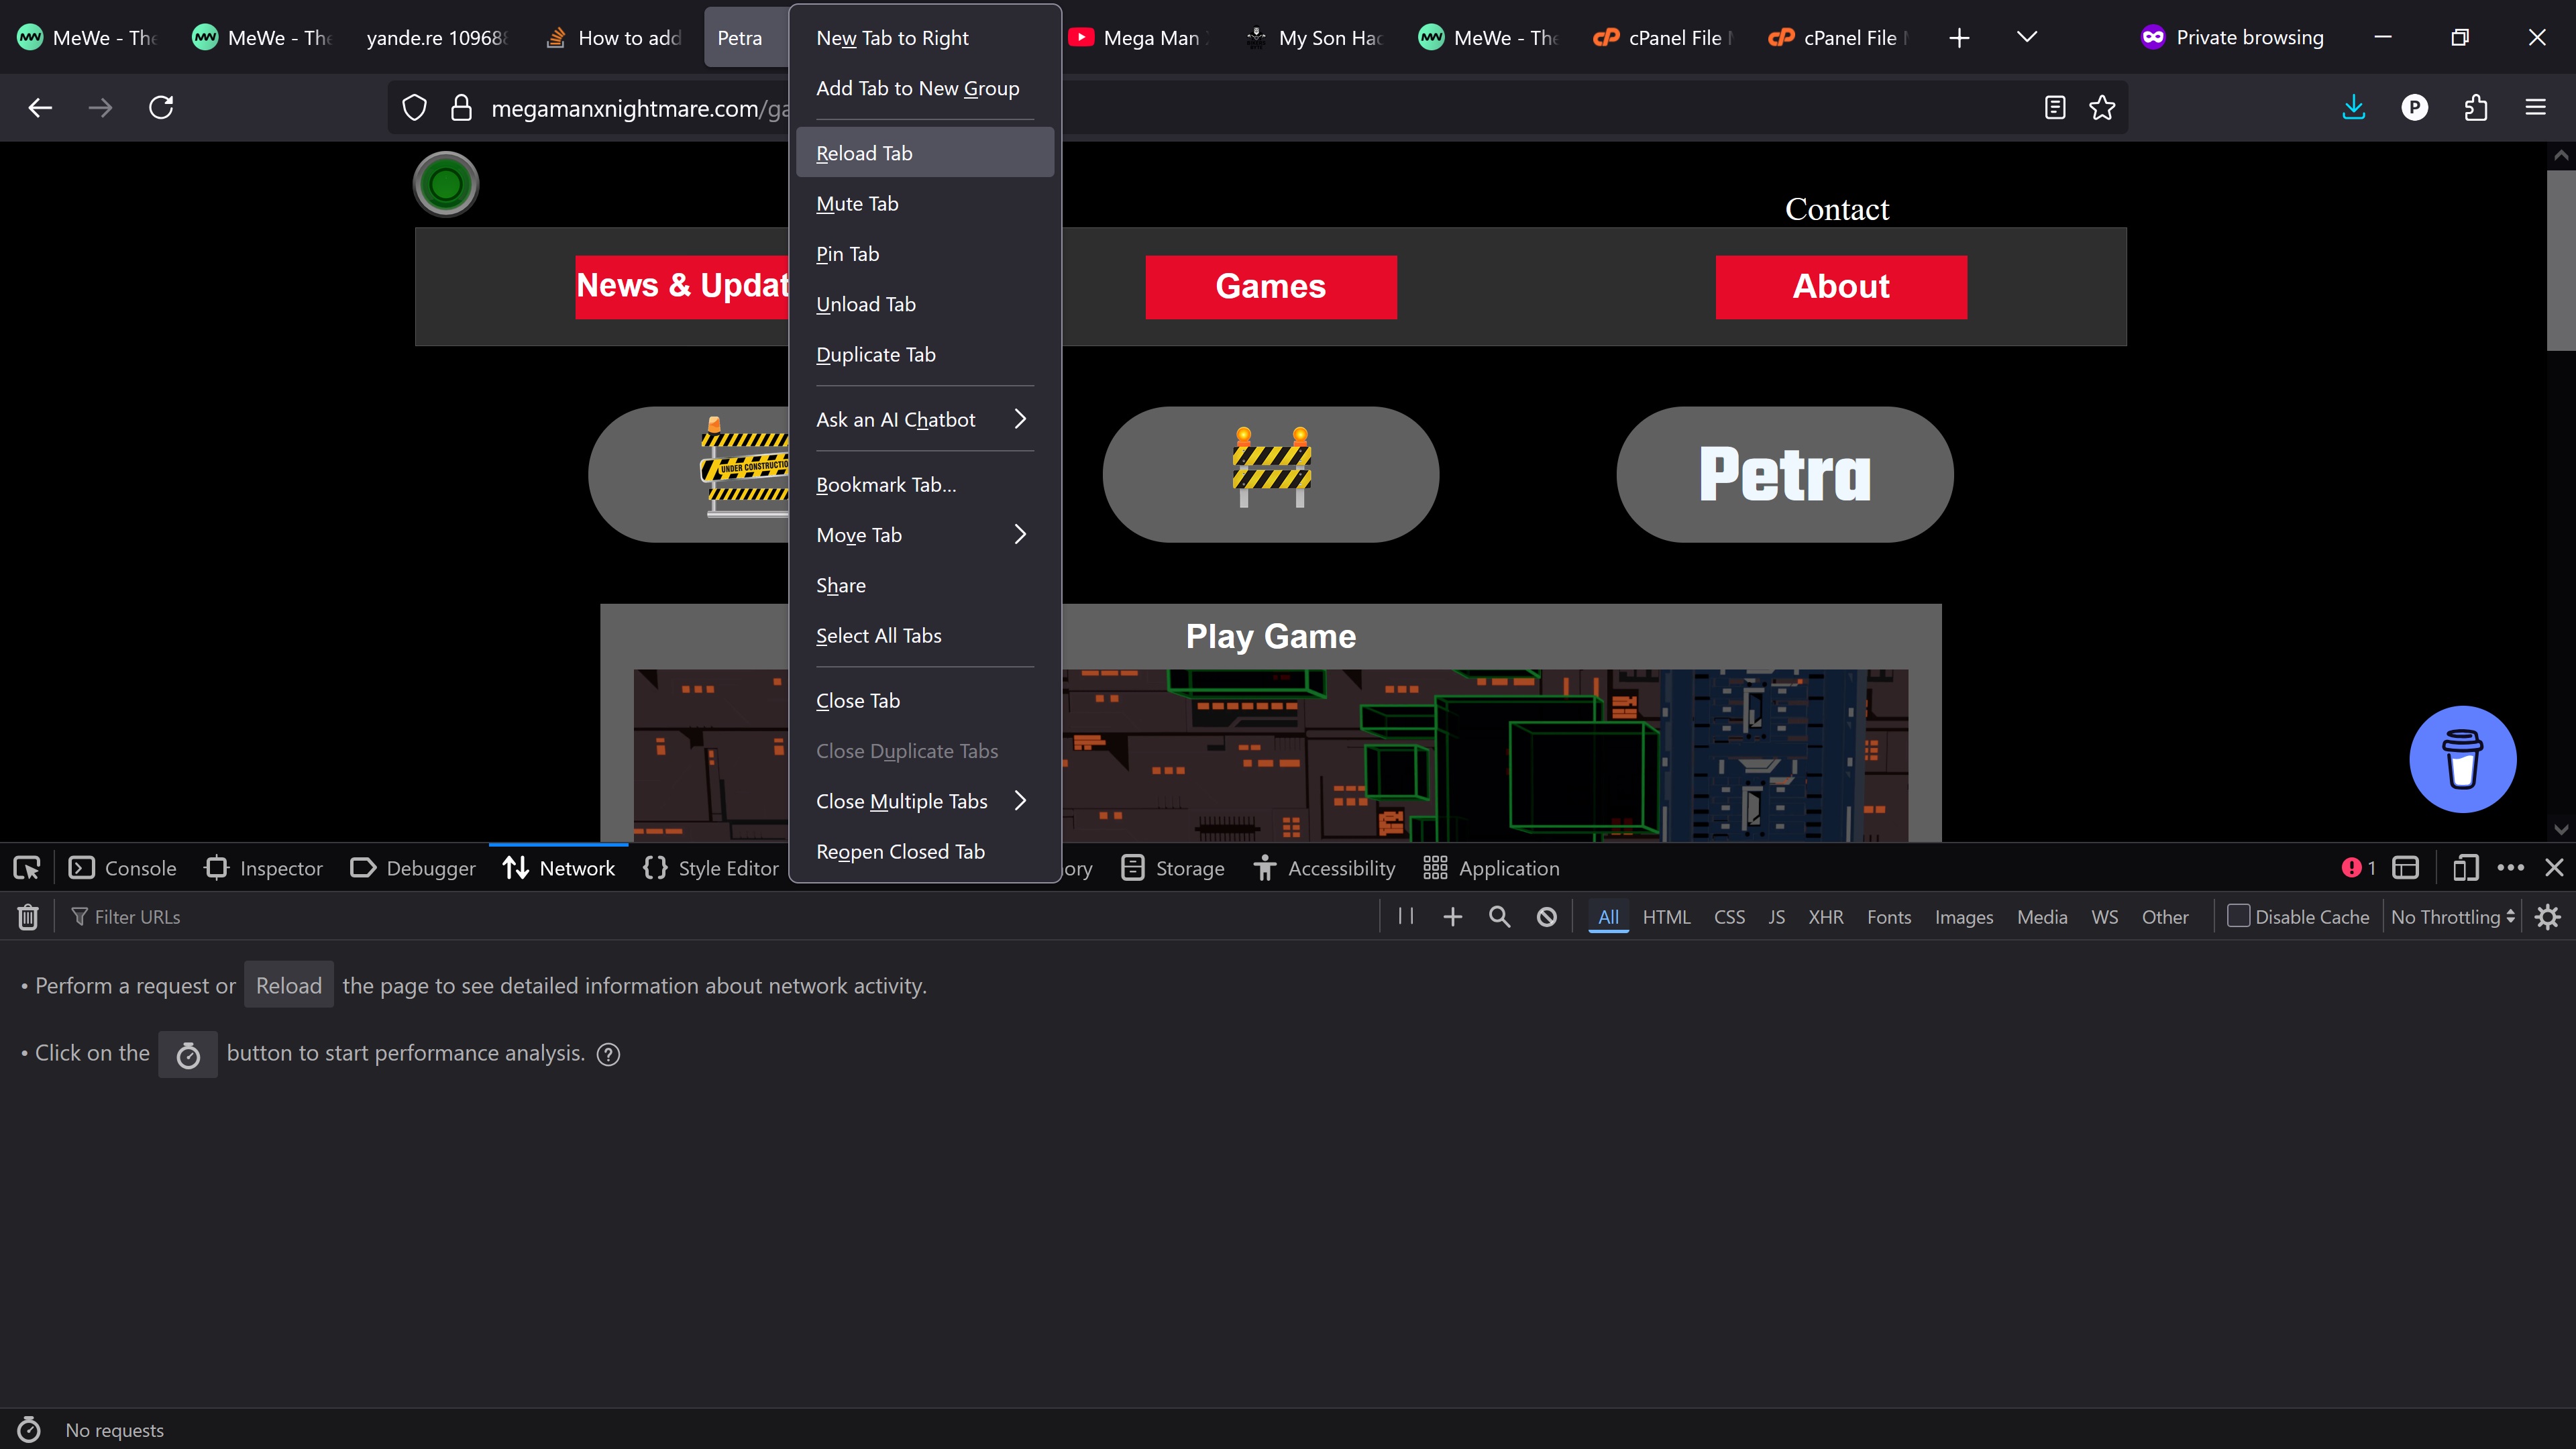The image size is (2576, 1449).
Task: Filter network requests by HTML
Action: click(1666, 917)
